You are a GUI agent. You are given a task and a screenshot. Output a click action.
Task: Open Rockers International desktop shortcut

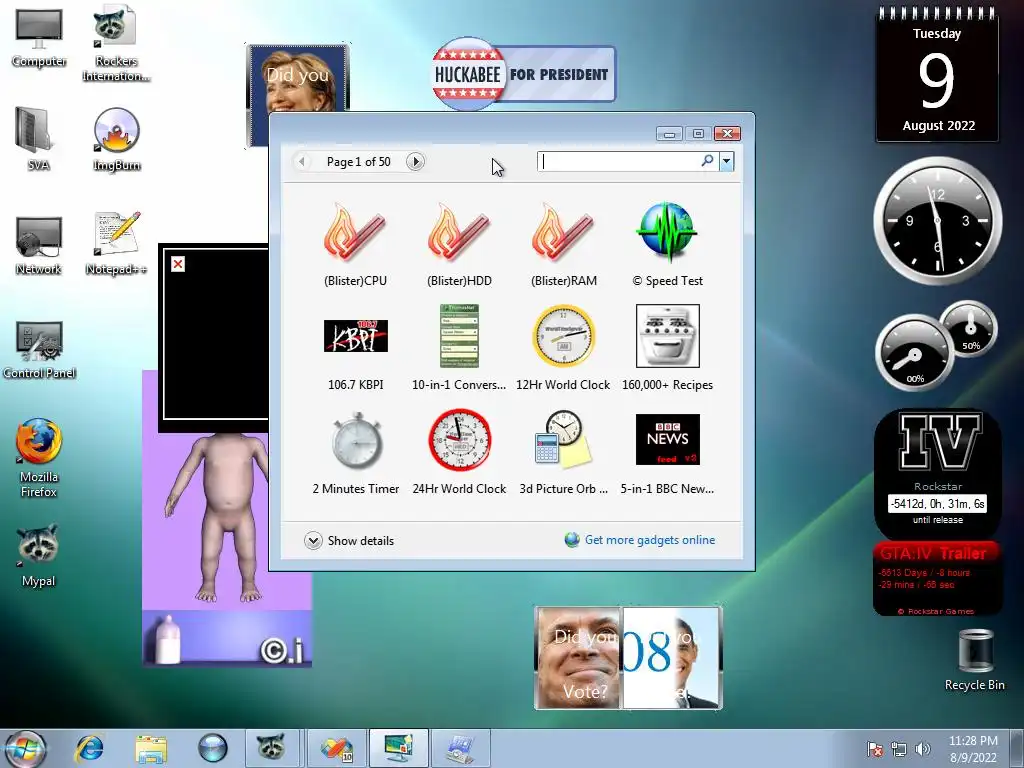point(116,44)
